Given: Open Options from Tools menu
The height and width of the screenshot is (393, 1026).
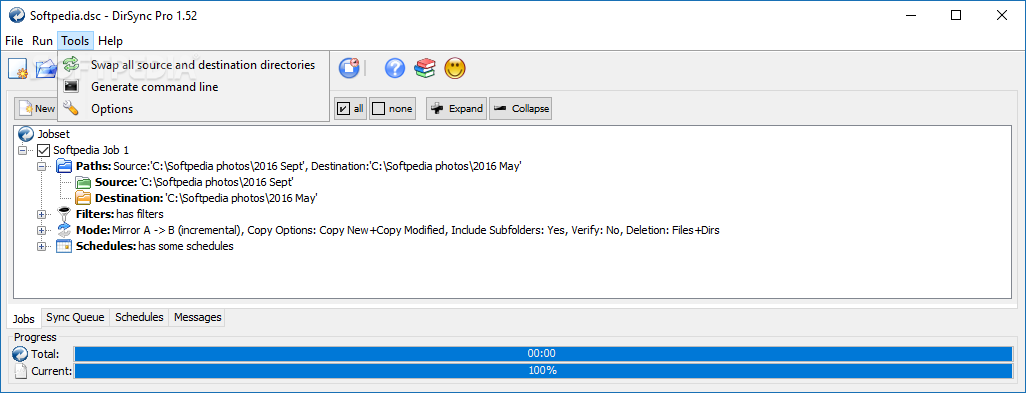Looking at the screenshot, I should (x=193, y=109).
